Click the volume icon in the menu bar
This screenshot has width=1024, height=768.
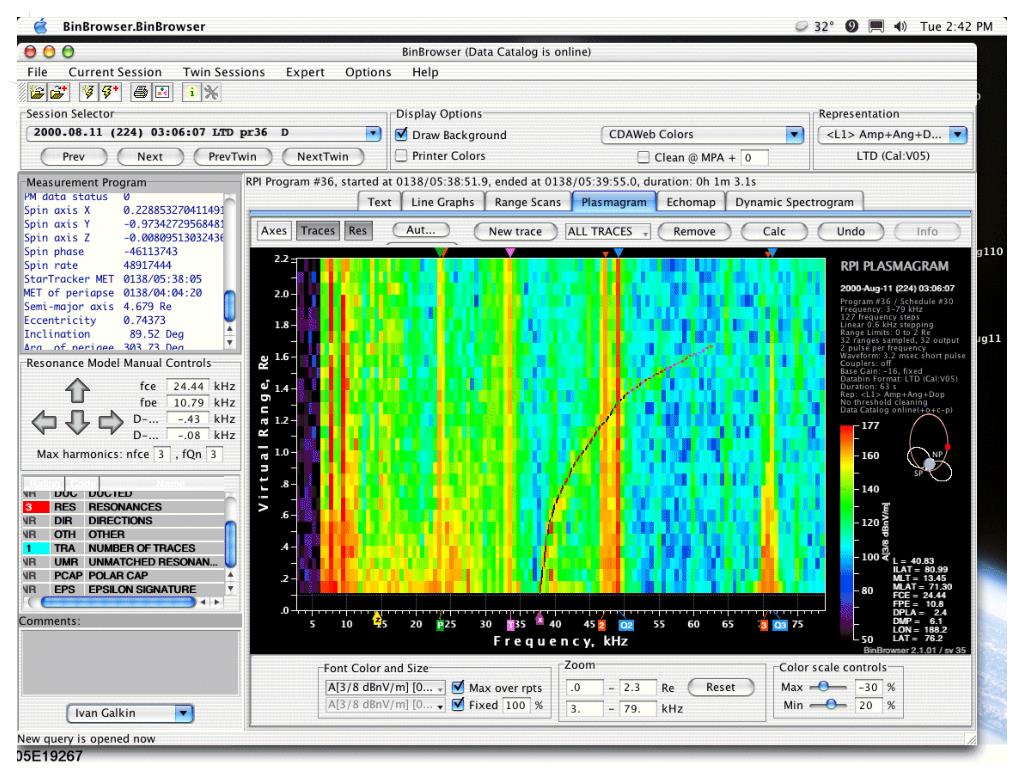901,26
